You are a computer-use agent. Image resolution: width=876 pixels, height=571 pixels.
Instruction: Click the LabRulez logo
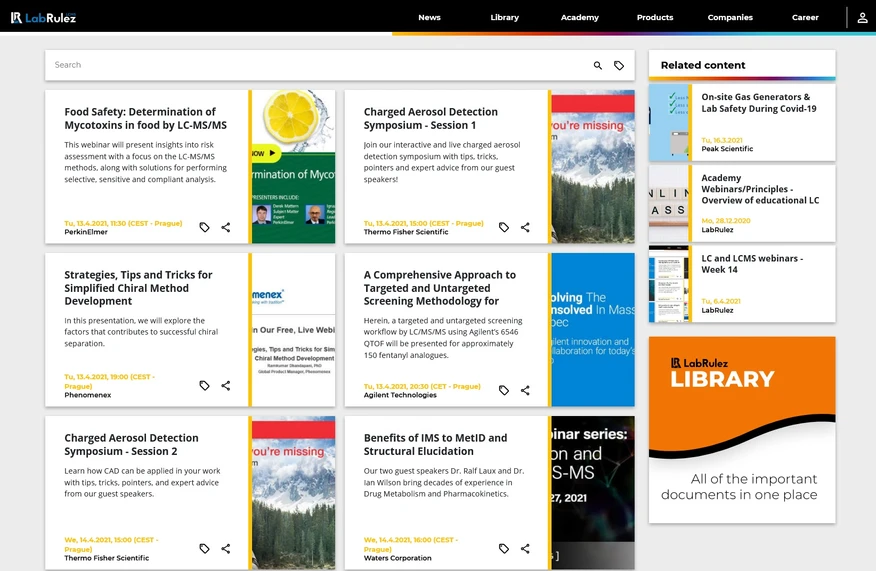point(43,18)
